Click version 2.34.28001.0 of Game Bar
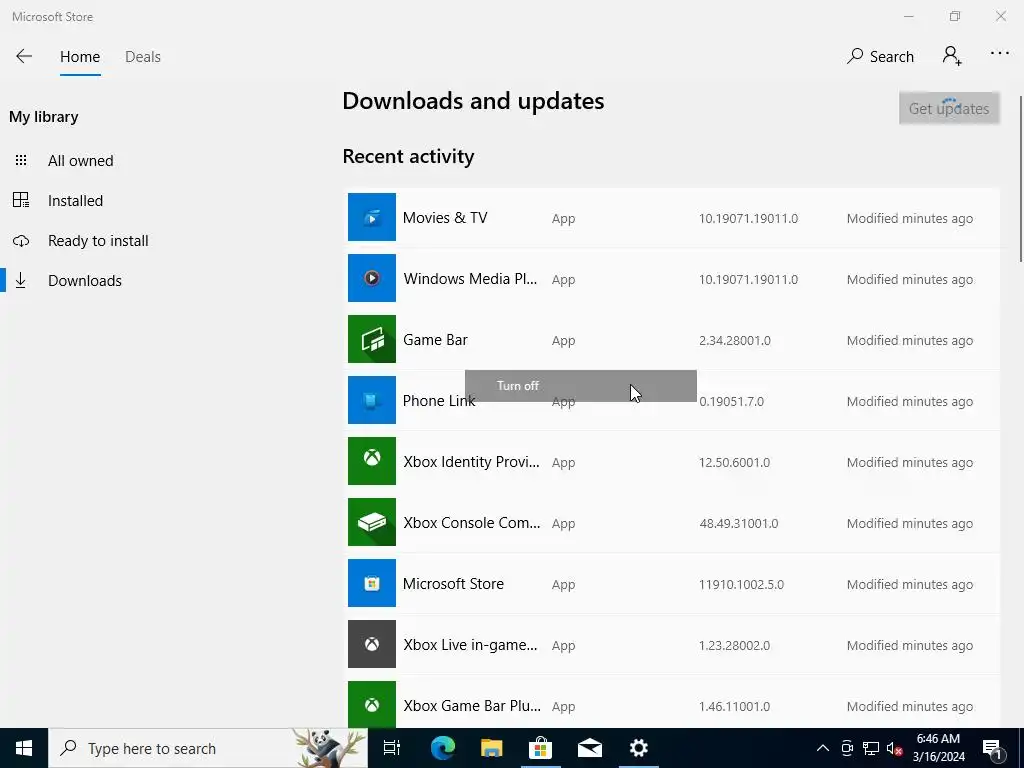This screenshot has height=768, width=1024. [x=735, y=340]
